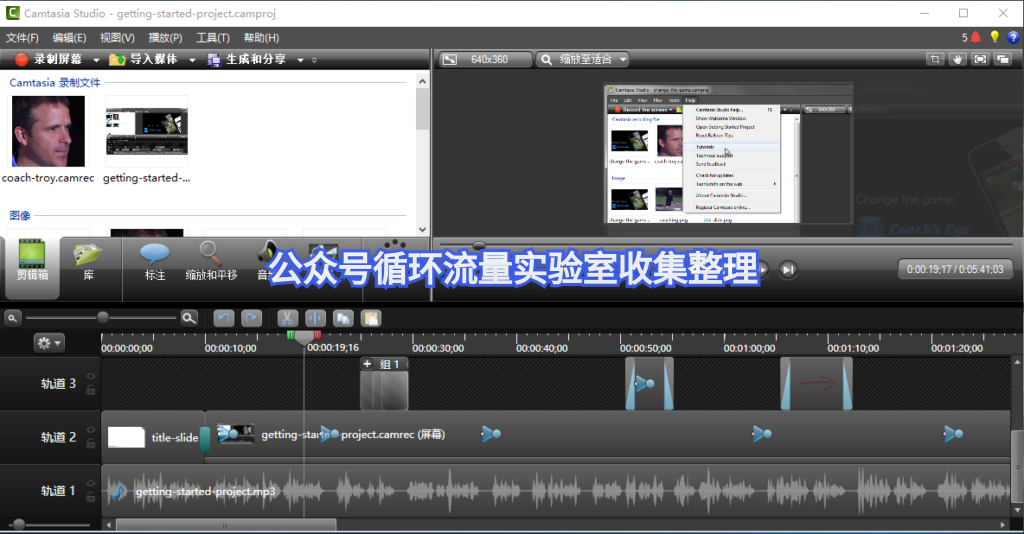Open dropdown arrow next to 导入媒体
Screen dimensions: 1024x534
tap(192, 60)
